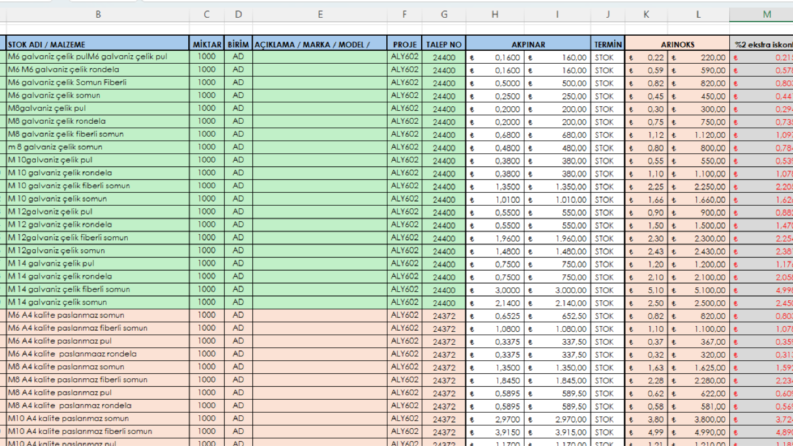This screenshot has height=446, width=793.
Task: Select column H header
Action: click(x=495, y=15)
